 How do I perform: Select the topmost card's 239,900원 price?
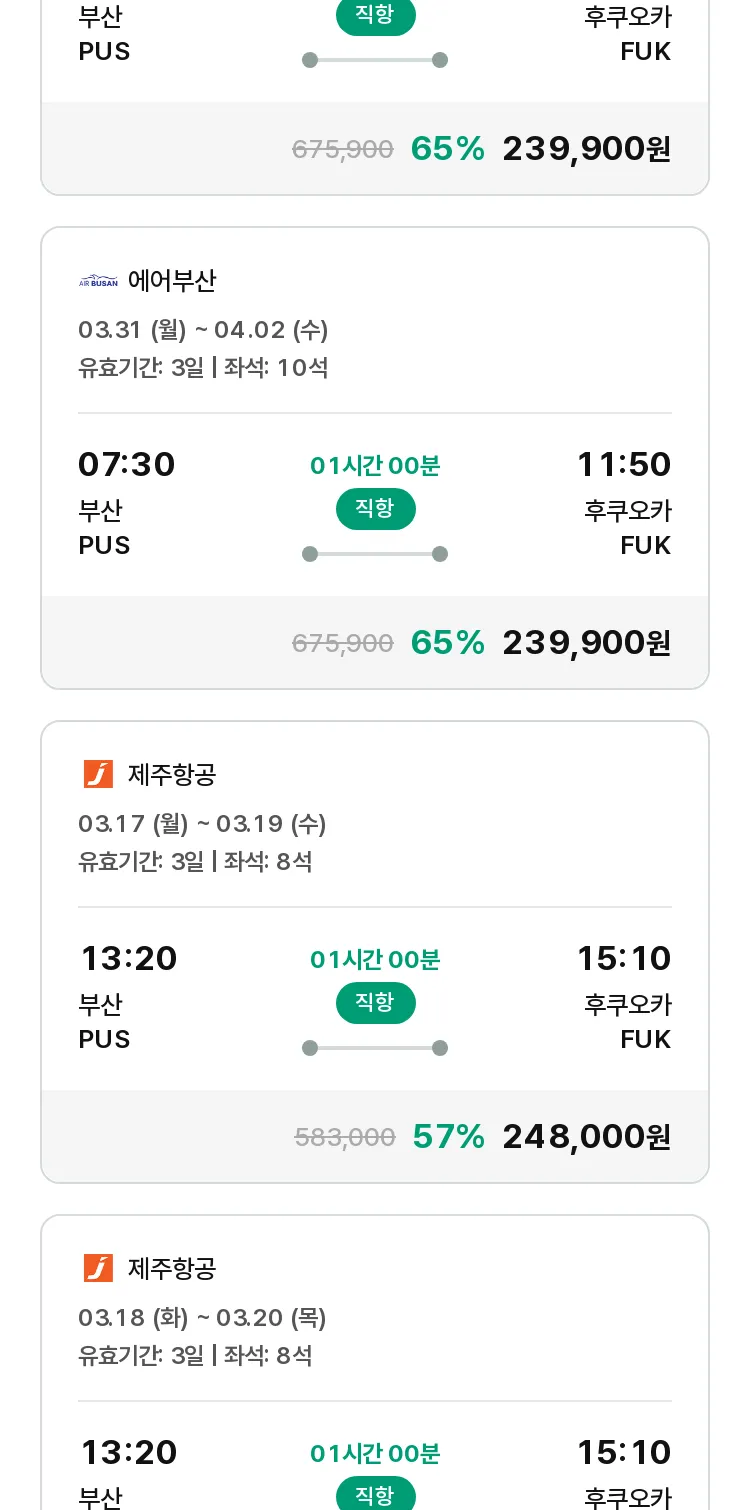point(586,148)
